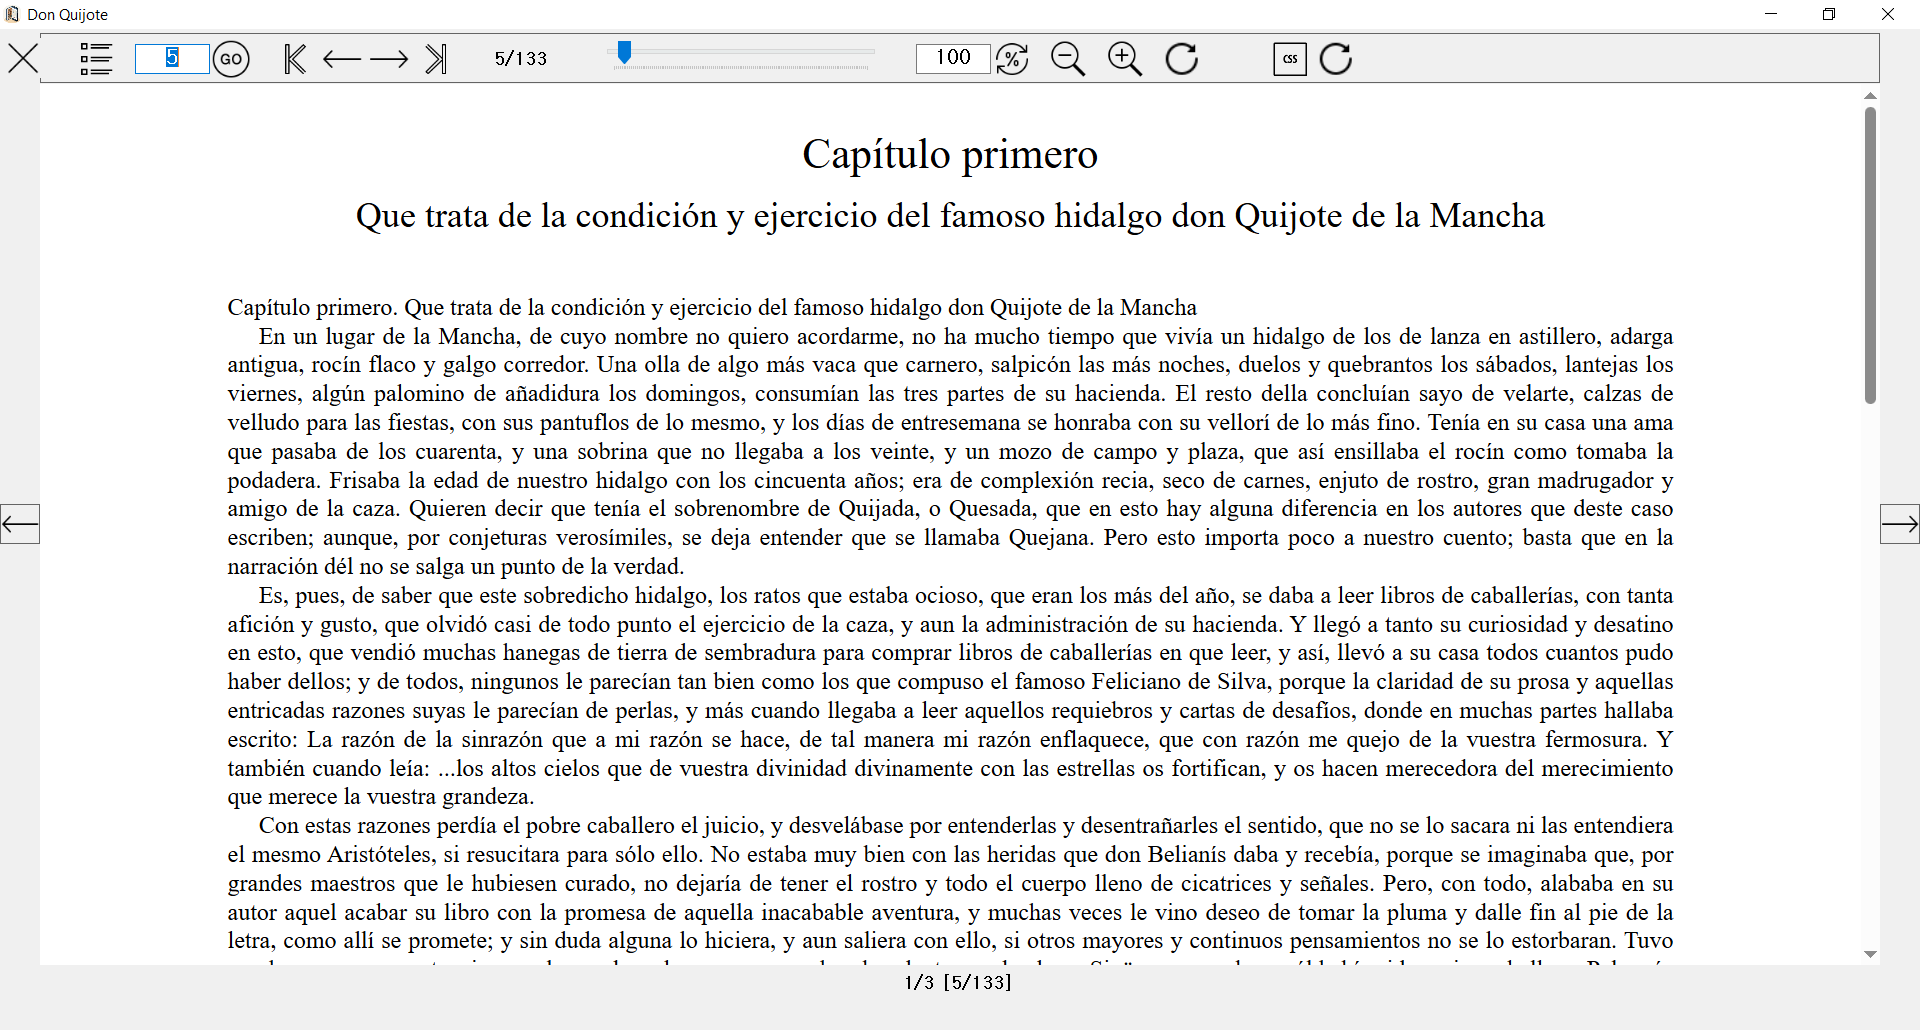Click the vertical scrollbar thumb
Image resolution: width=1920 pixels, height=1030 pixels.
point(1870,255)
